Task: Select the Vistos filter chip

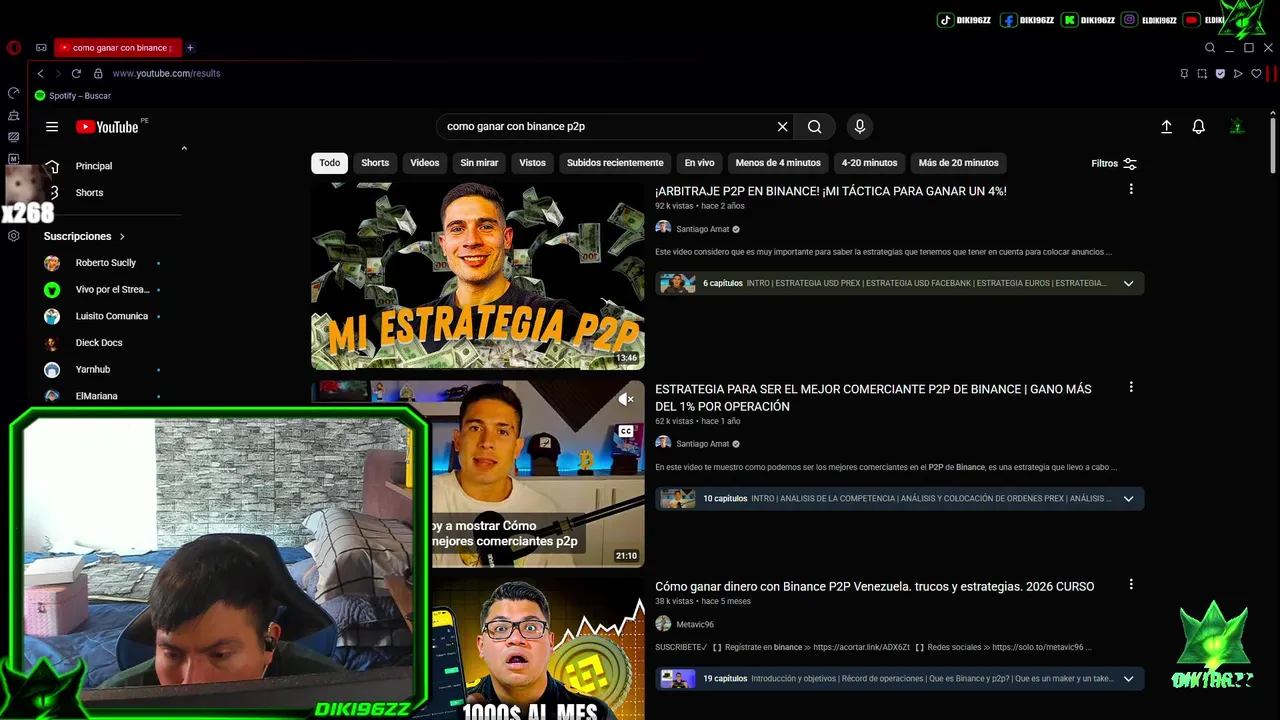Action: coord(533,163)
